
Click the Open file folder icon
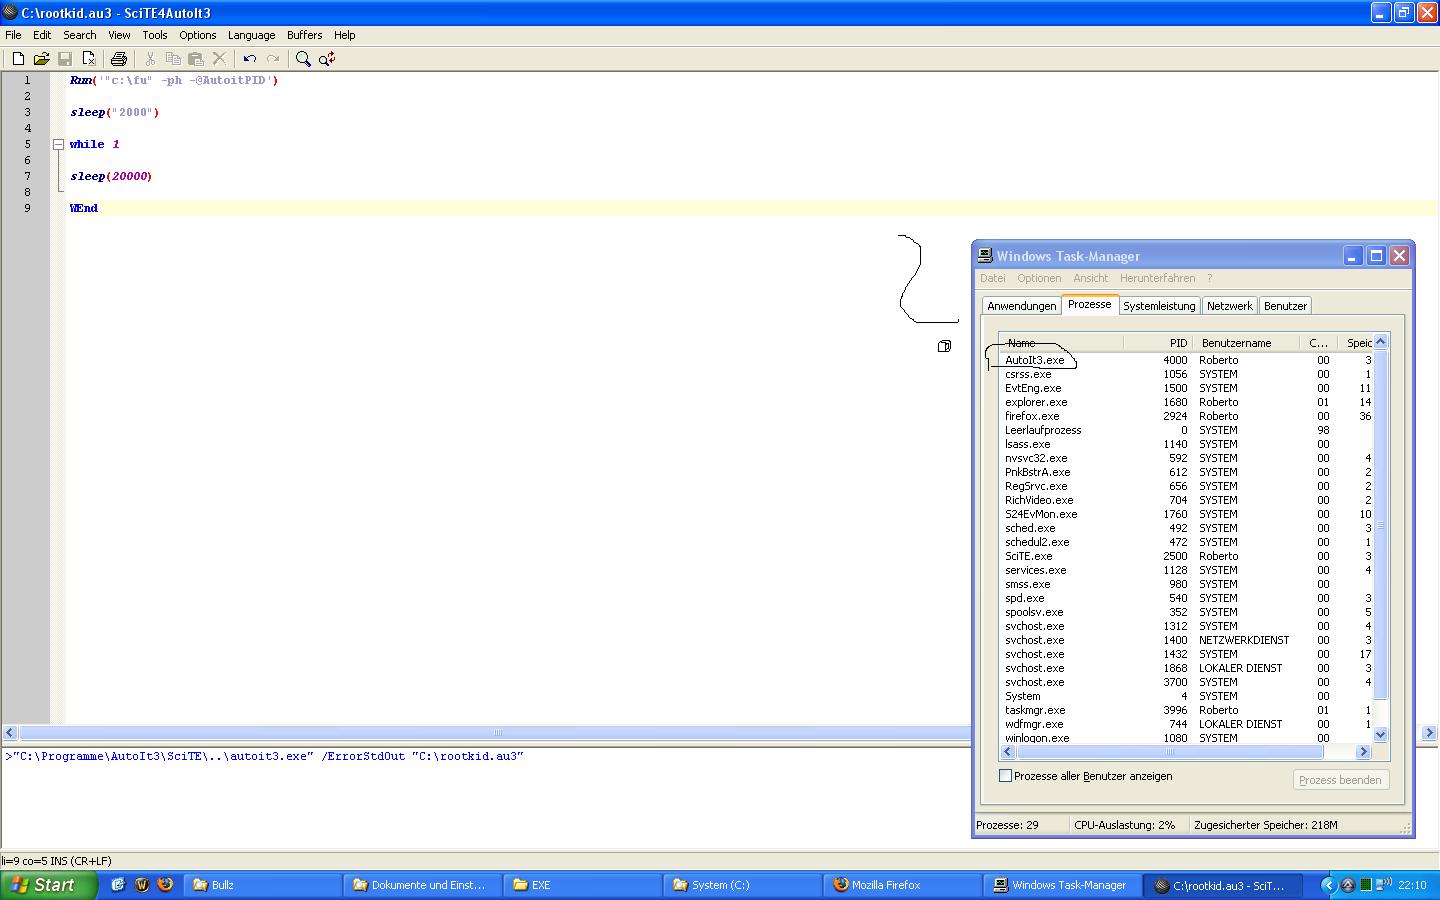[41, 59]
